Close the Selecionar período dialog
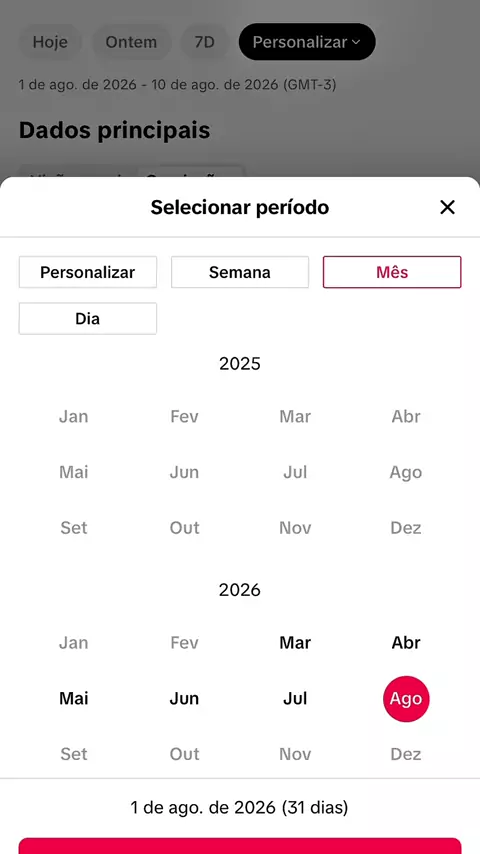 pyautogui.click(x=447, y=207)
